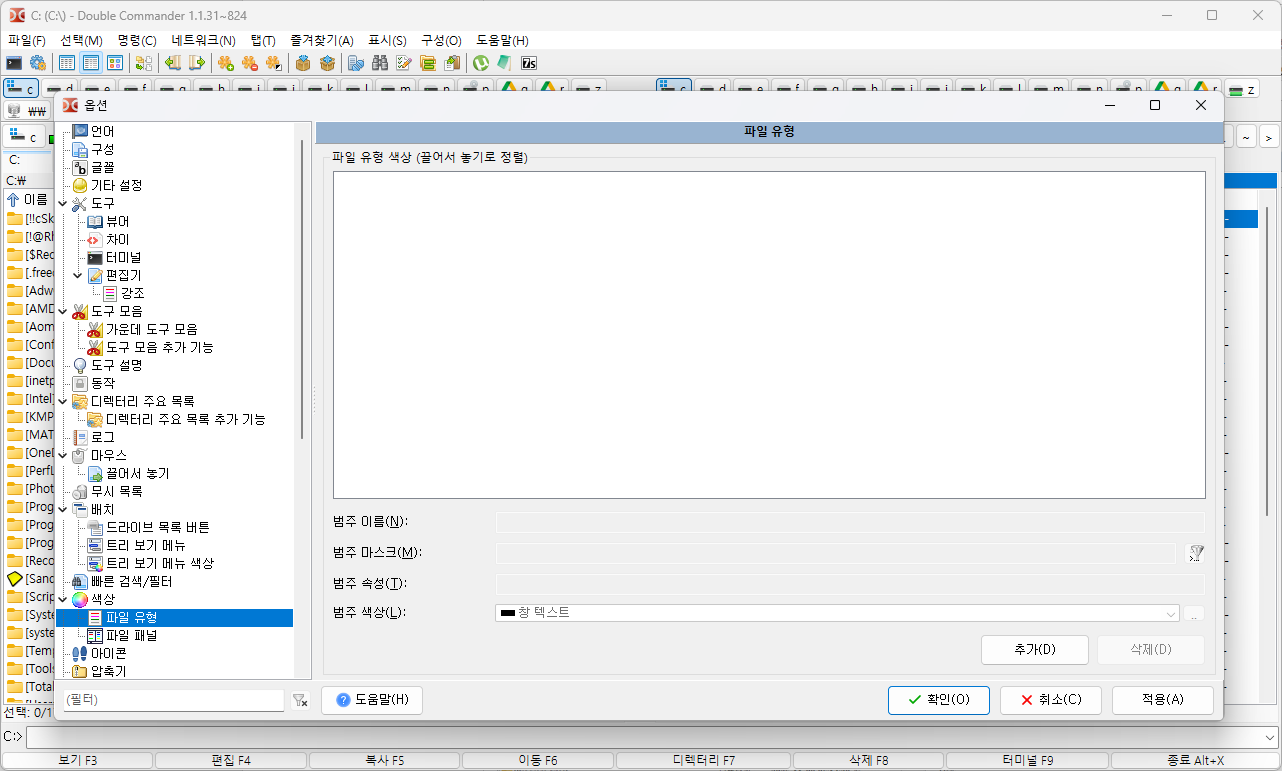1282x771 pixels.
Task: Click the 확인(O) button
Action: point(938,700)
